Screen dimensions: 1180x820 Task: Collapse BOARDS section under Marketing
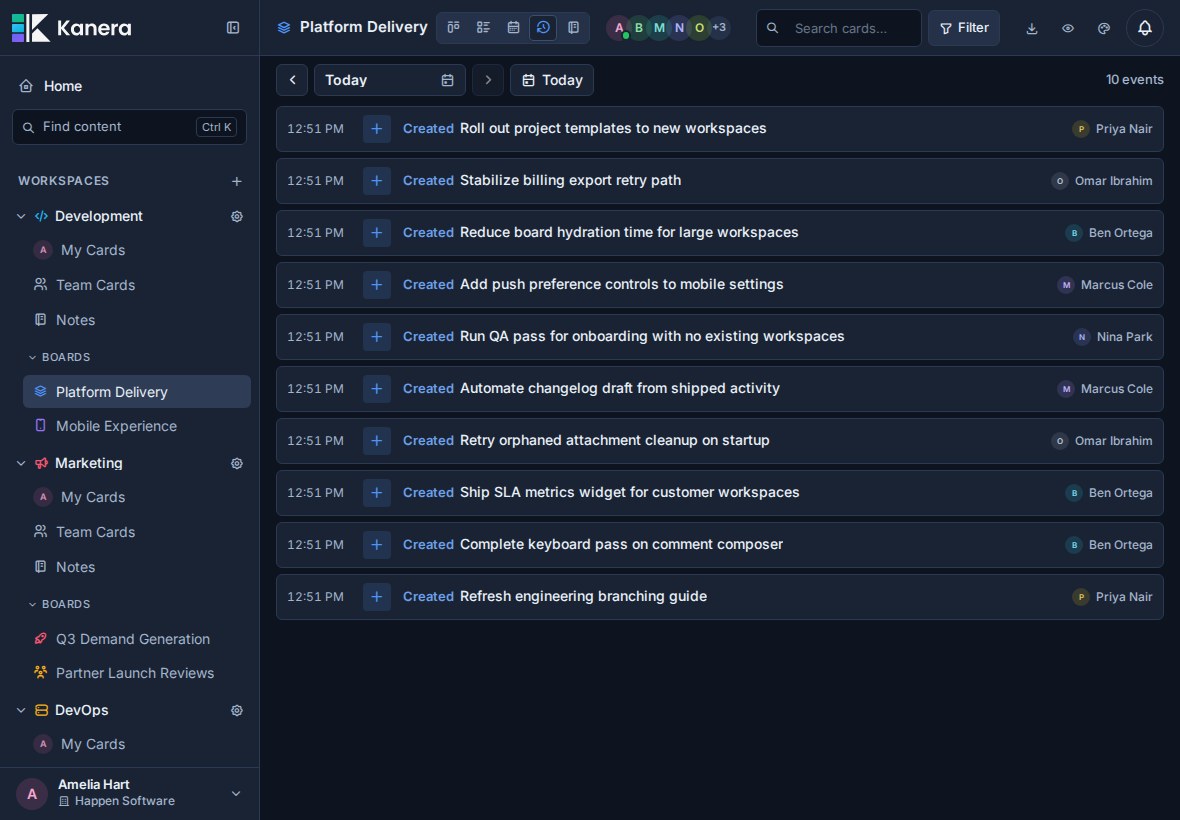point(59,604)
